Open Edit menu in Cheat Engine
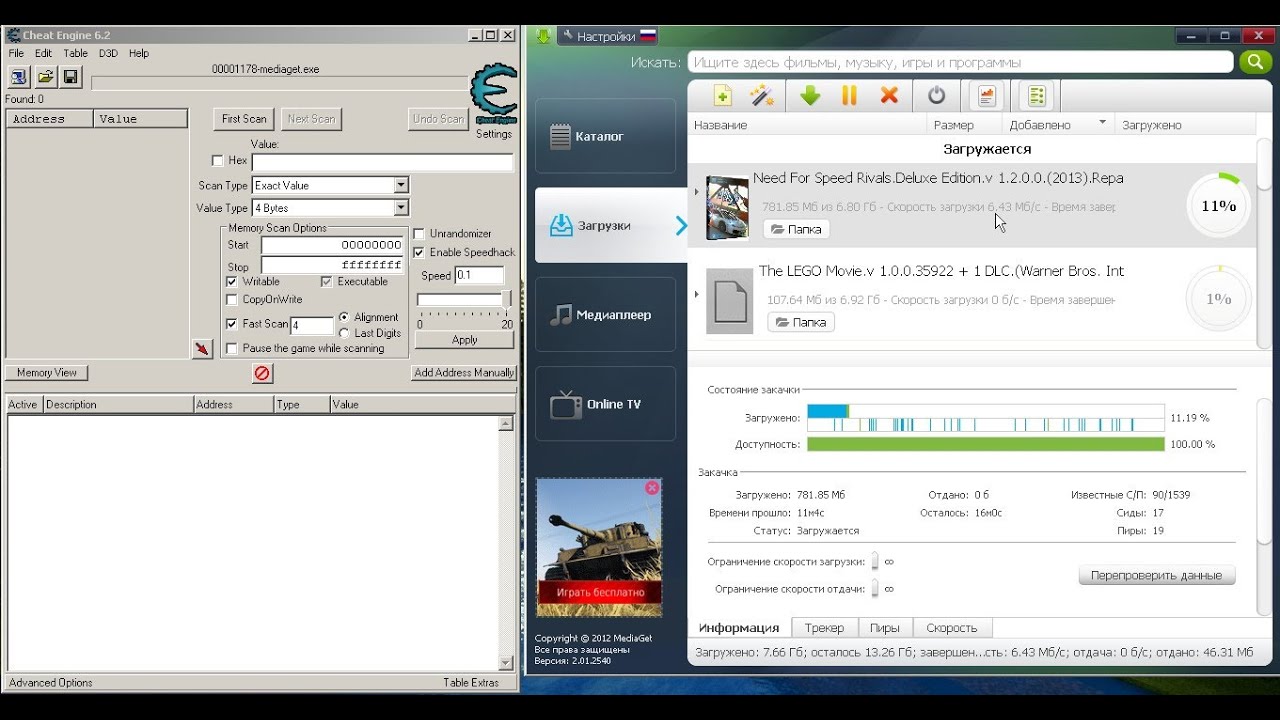This screenshot has width=1280, height=720. click(43, 54)
